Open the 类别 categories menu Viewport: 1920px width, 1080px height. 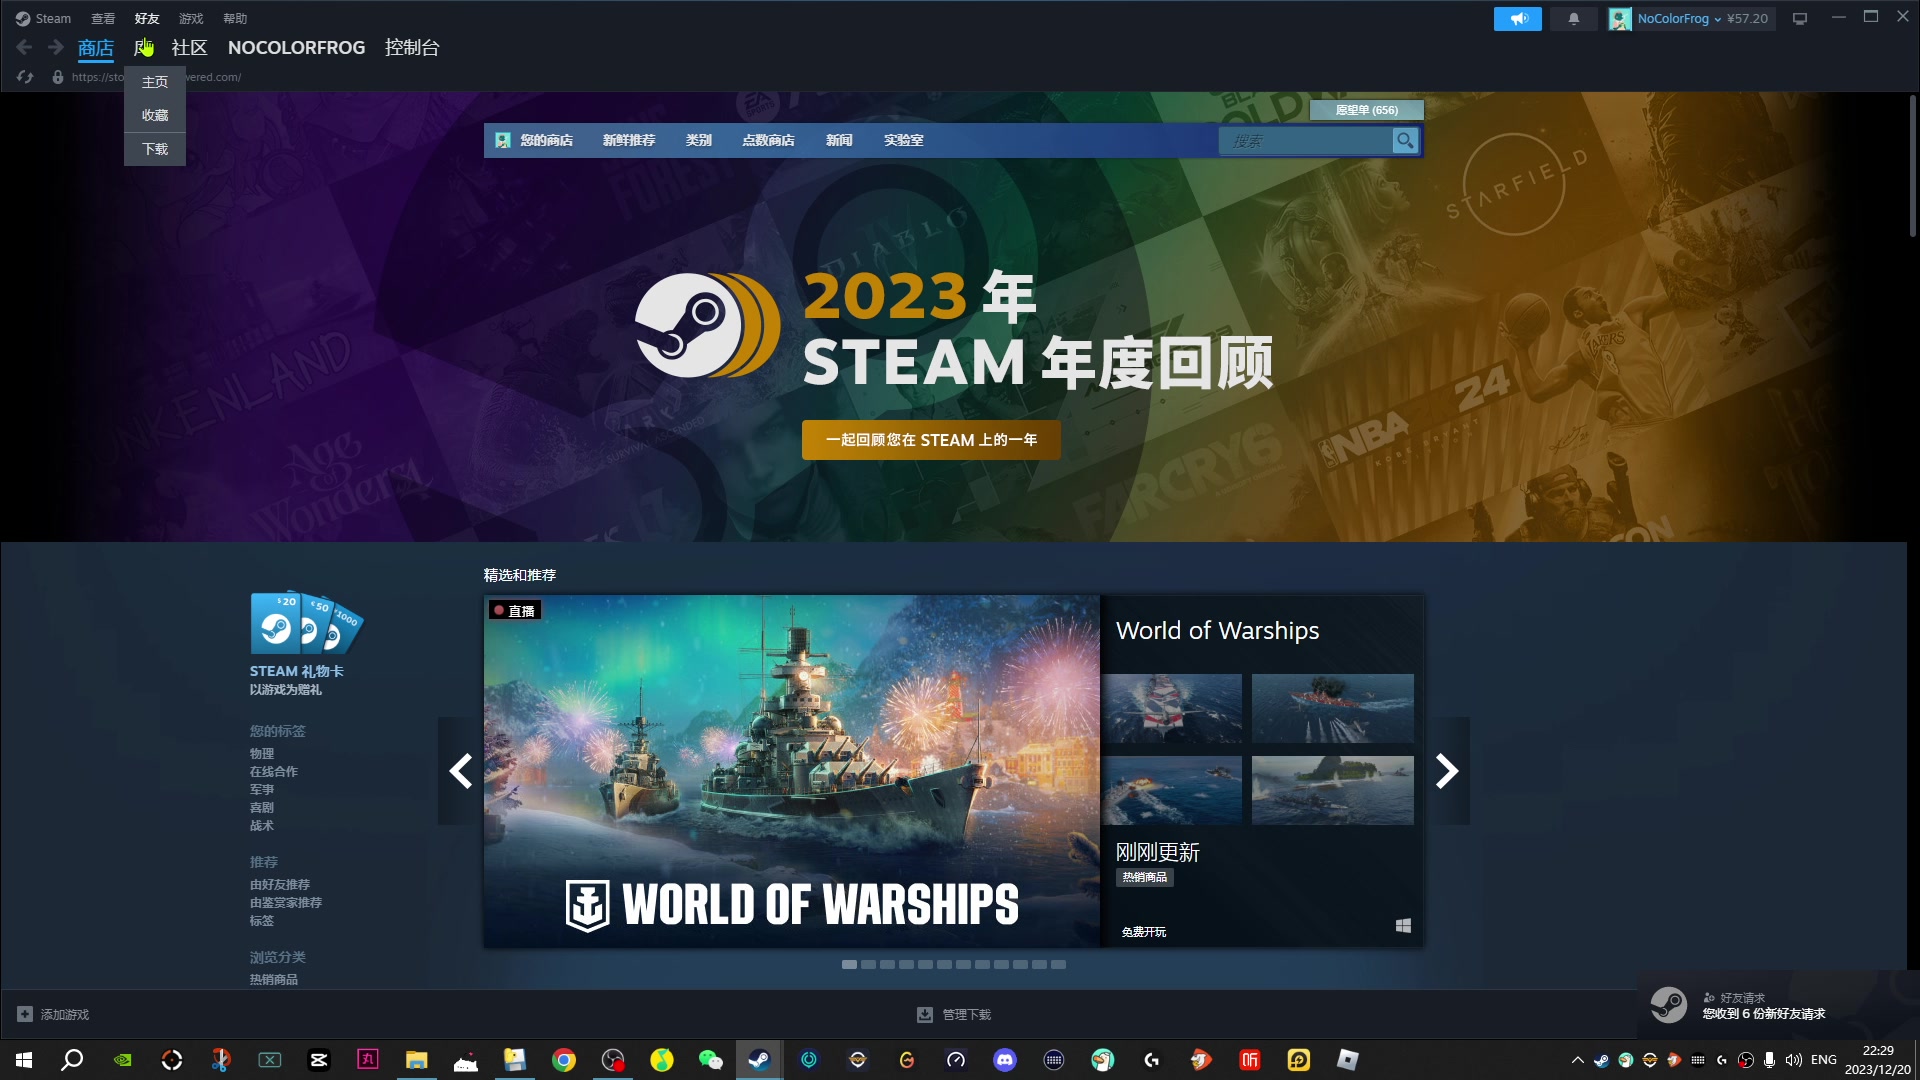point(699,141)
